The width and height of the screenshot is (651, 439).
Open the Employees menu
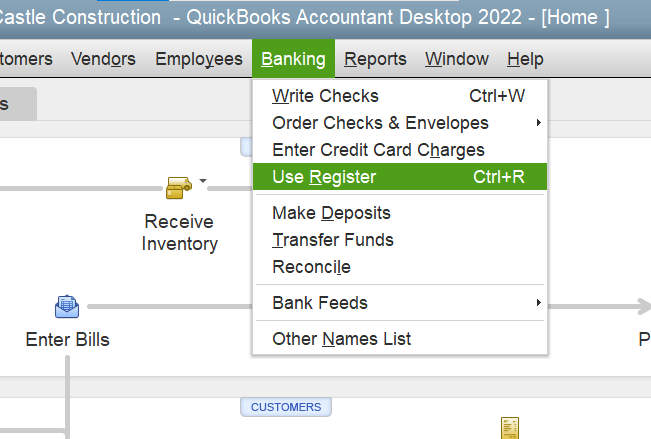click(x=199, y=59)
